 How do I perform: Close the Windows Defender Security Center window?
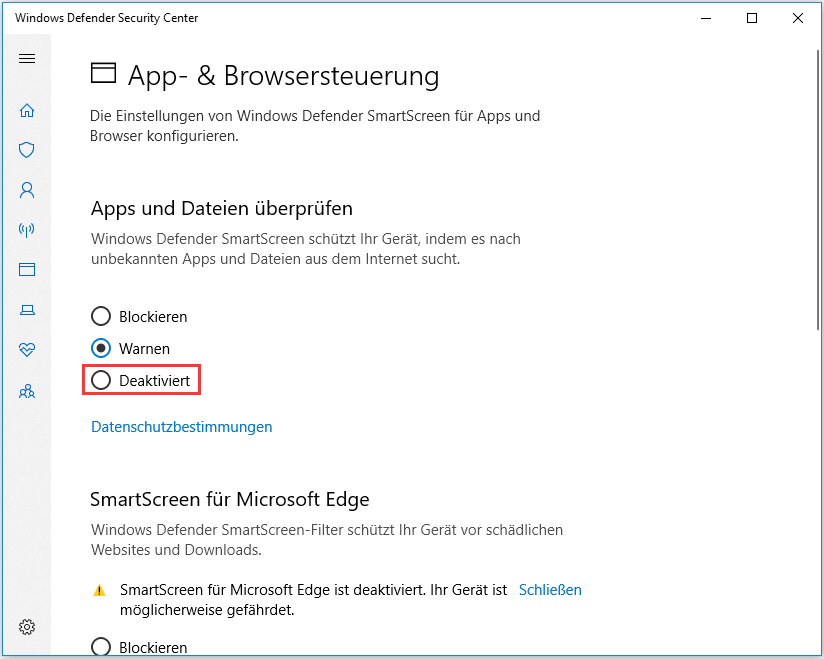click(x=797, y=18)
